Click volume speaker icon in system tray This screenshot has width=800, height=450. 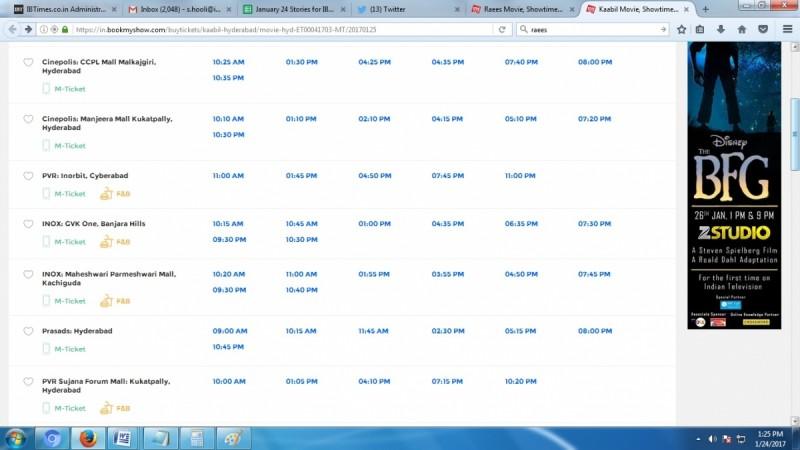point(712,439)
